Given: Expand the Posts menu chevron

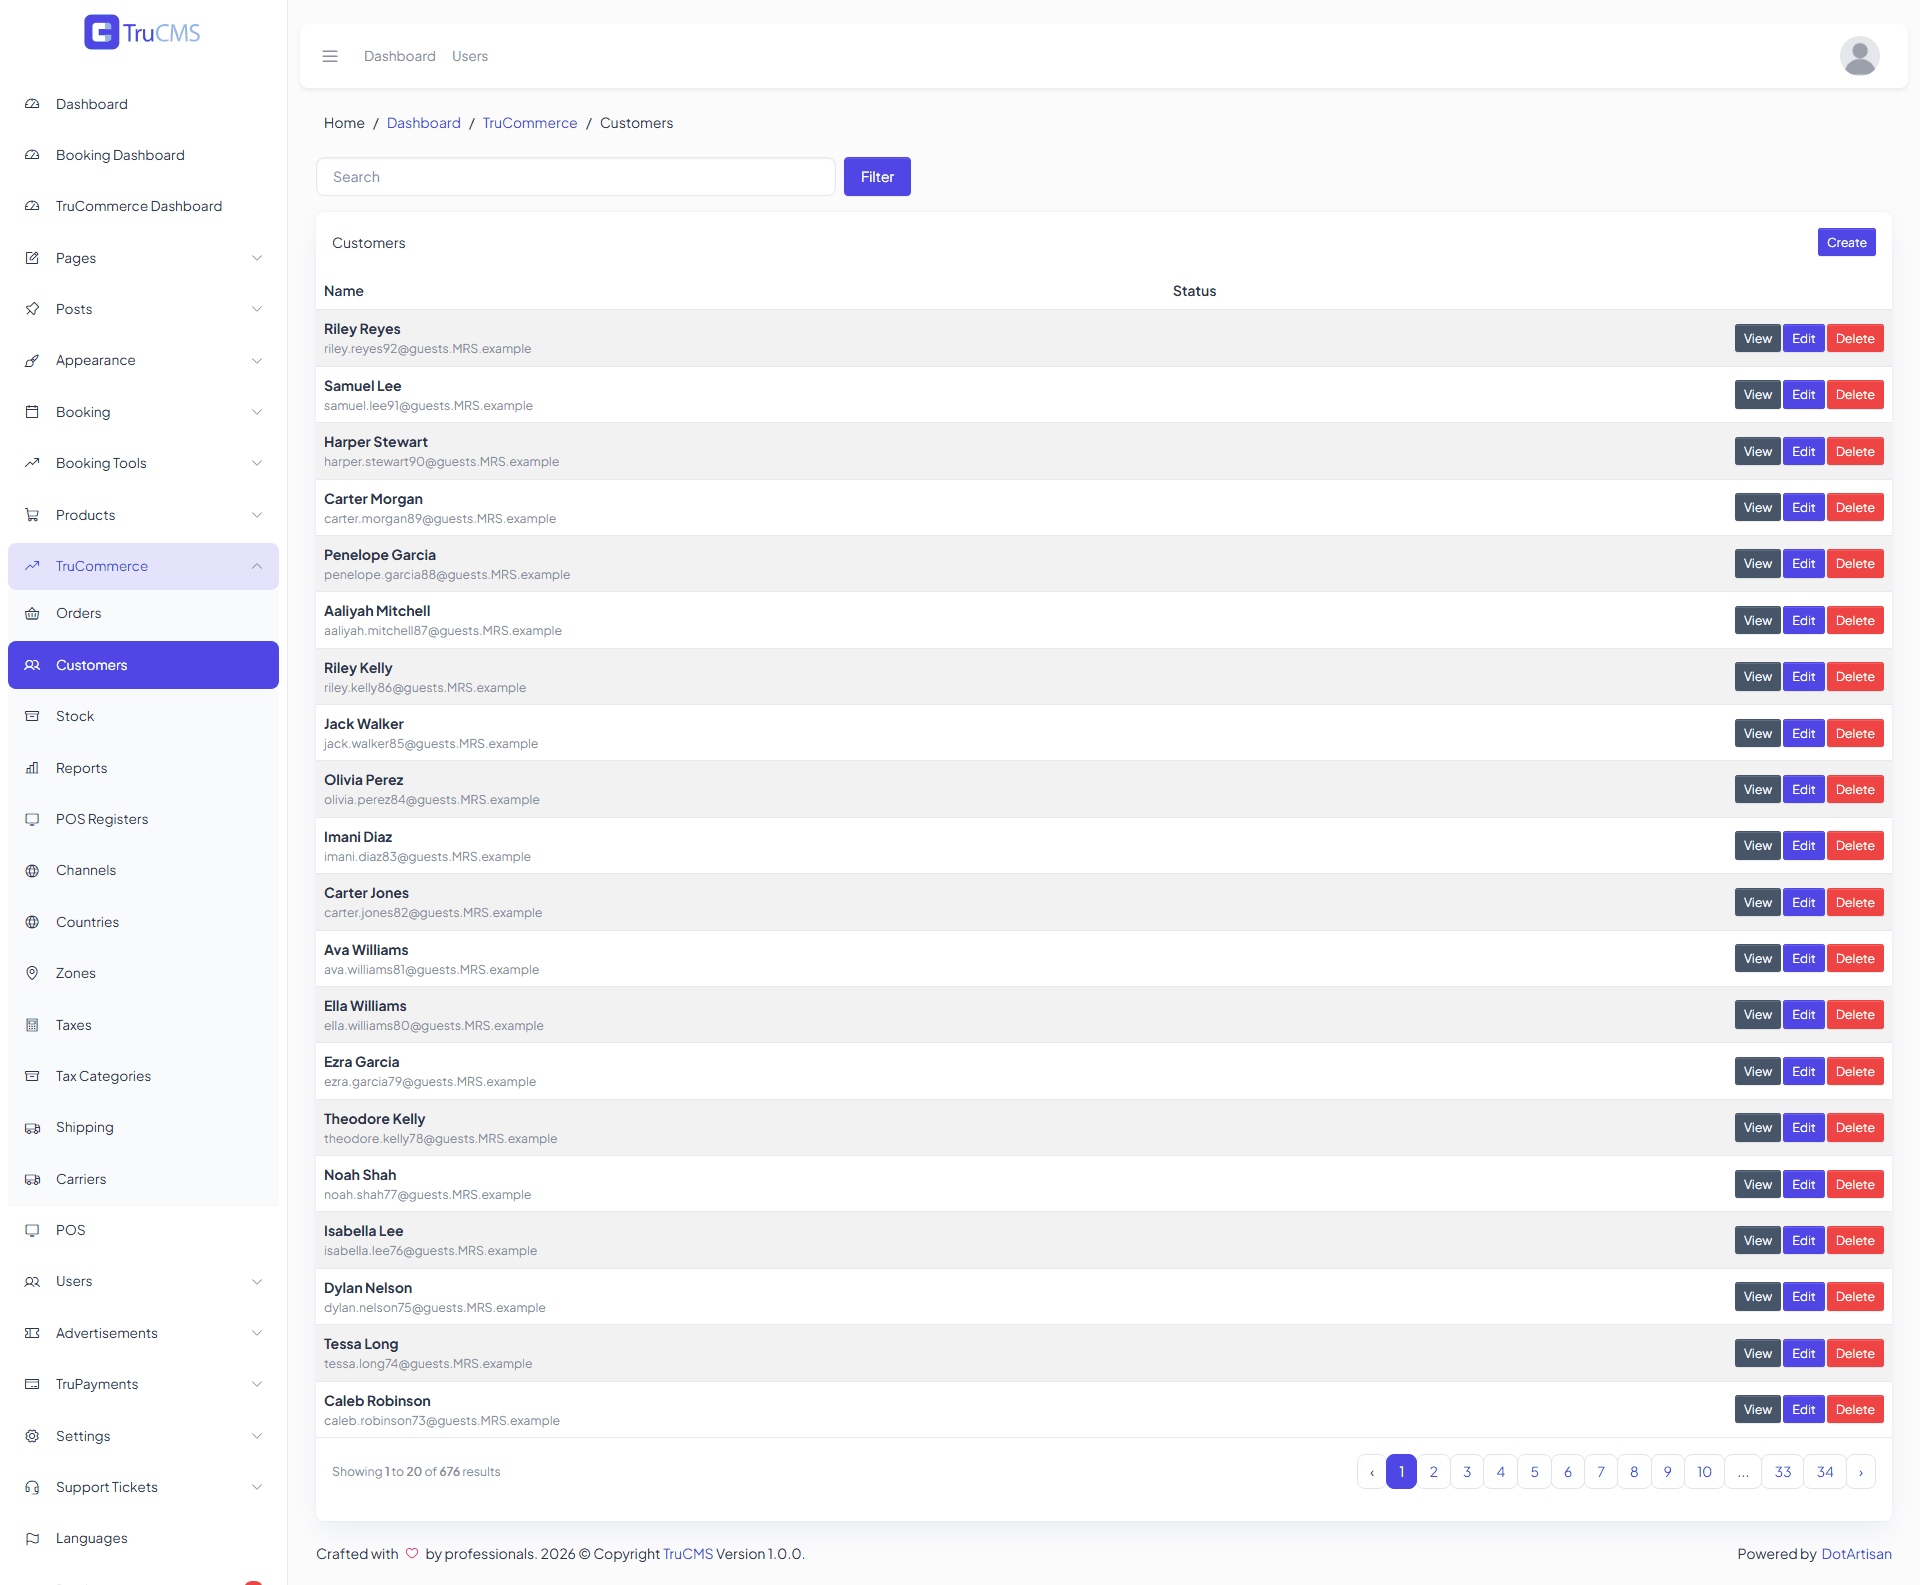Looking at the screenshot, I should pyautogui.click(x=257, y=309).
